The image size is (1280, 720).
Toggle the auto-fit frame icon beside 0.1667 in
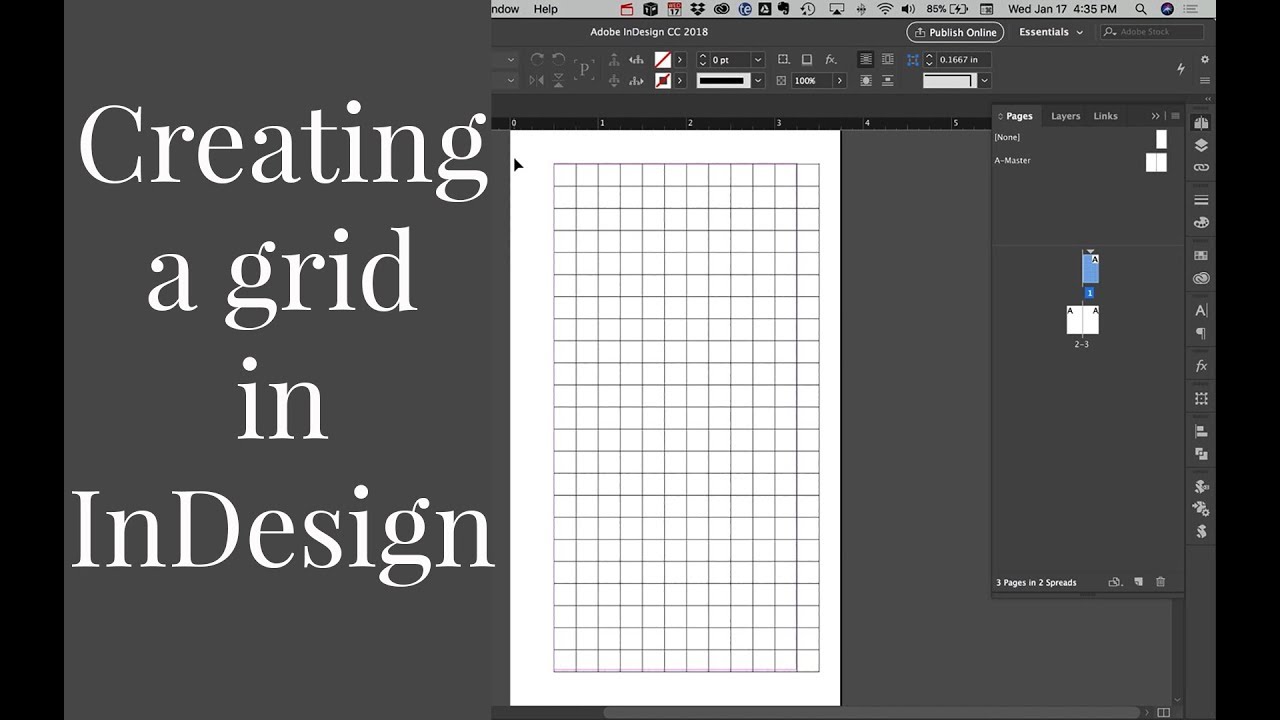click(x=913, y=60)
